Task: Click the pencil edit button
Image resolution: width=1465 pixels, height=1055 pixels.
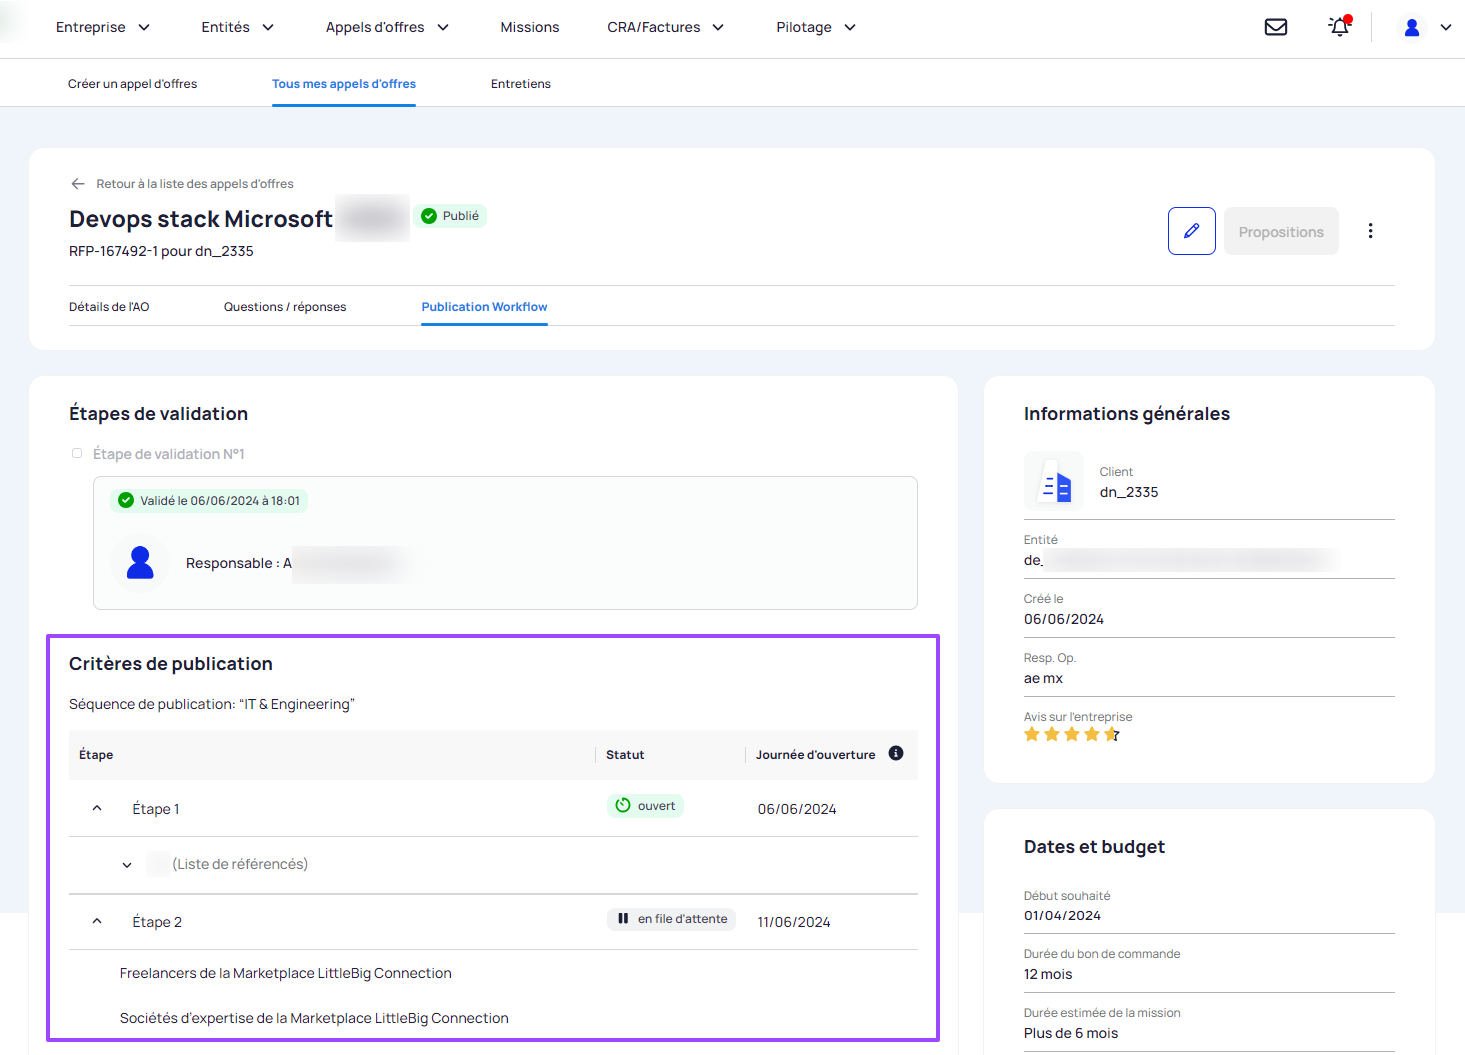Action: coord(1192,231)
